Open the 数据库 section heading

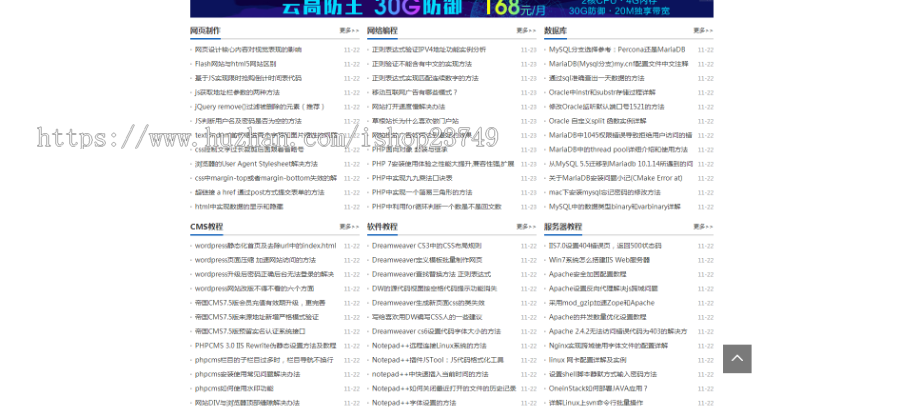(x=556, y=30)
